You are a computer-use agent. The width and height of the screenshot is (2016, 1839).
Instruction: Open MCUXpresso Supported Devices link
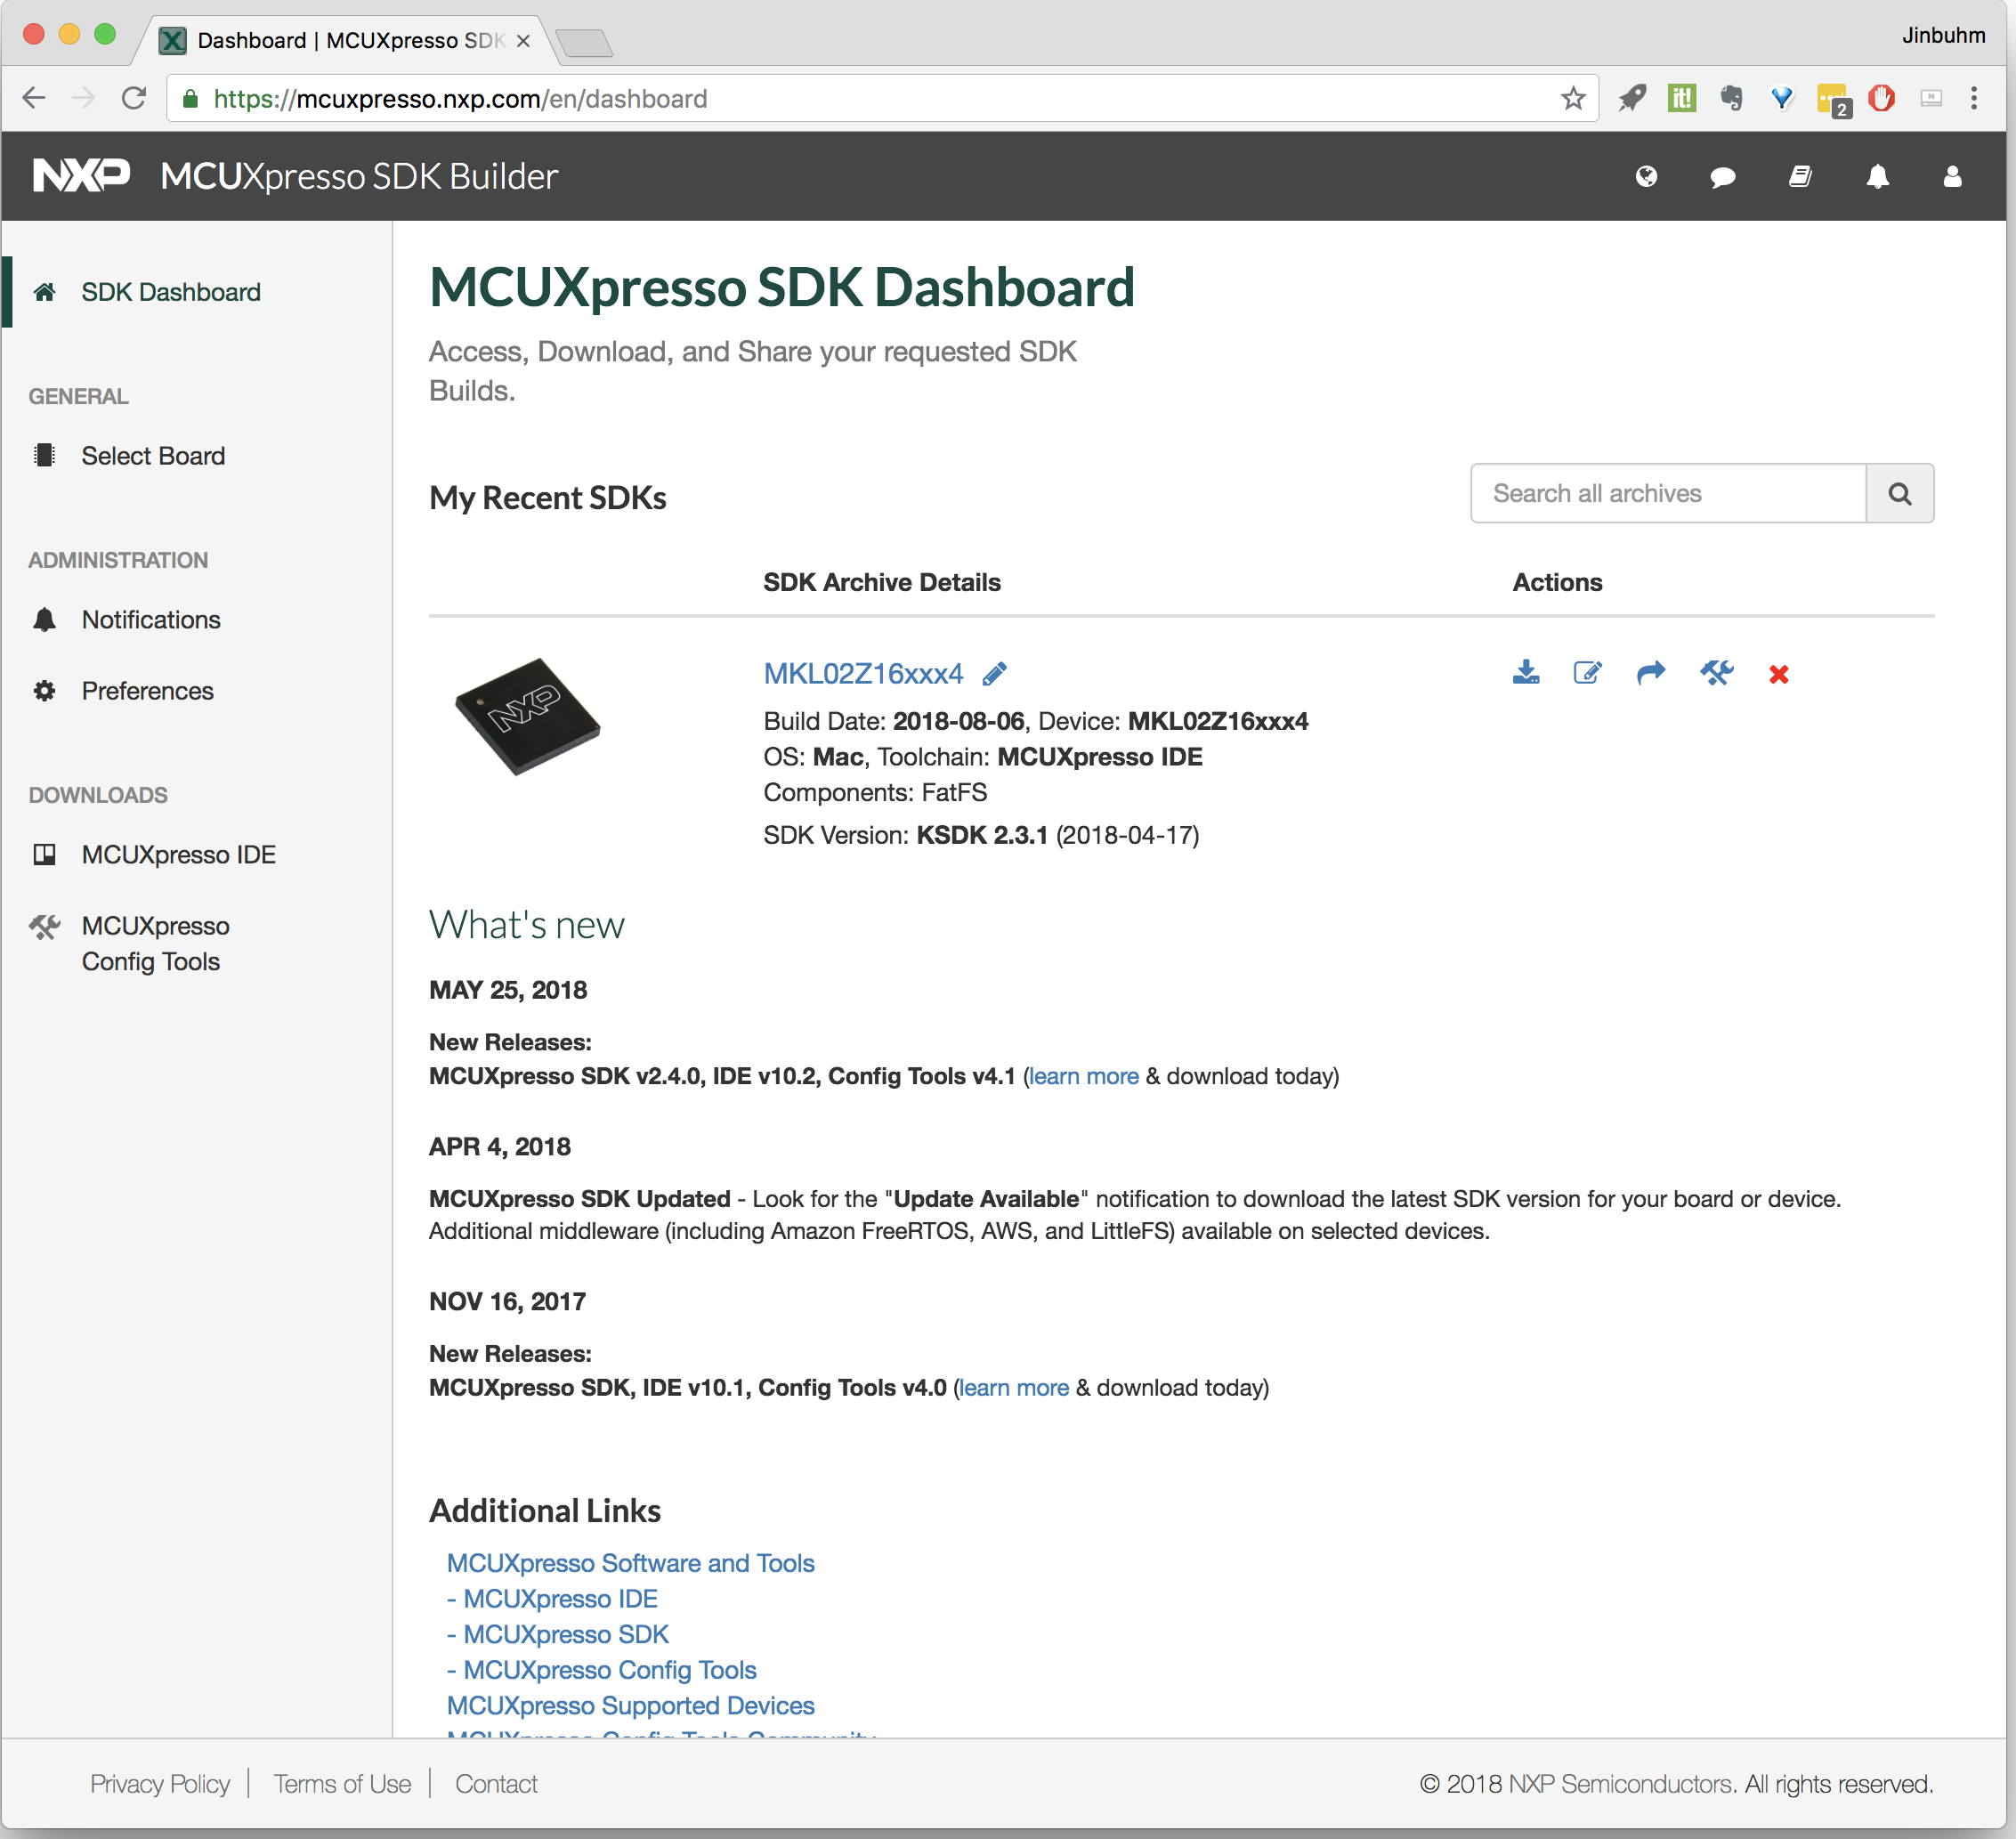click(x=630, y=1706)
